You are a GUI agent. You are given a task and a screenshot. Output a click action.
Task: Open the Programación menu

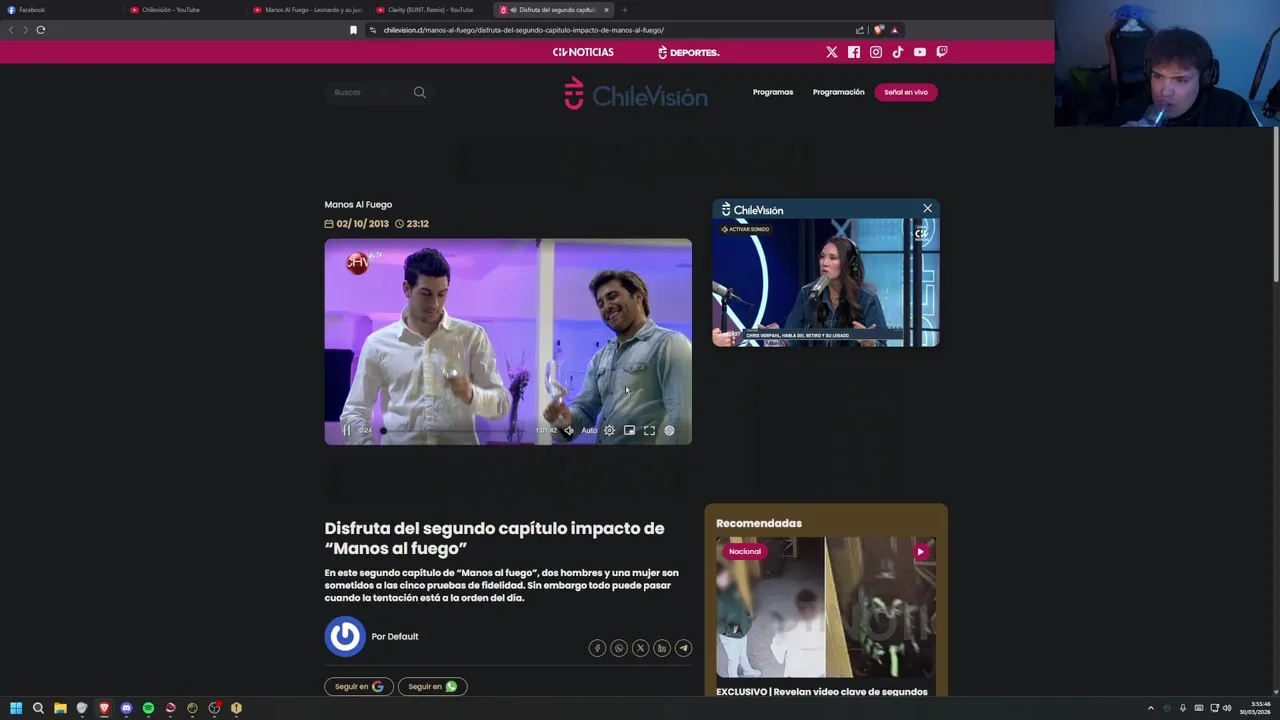[838, 92]
